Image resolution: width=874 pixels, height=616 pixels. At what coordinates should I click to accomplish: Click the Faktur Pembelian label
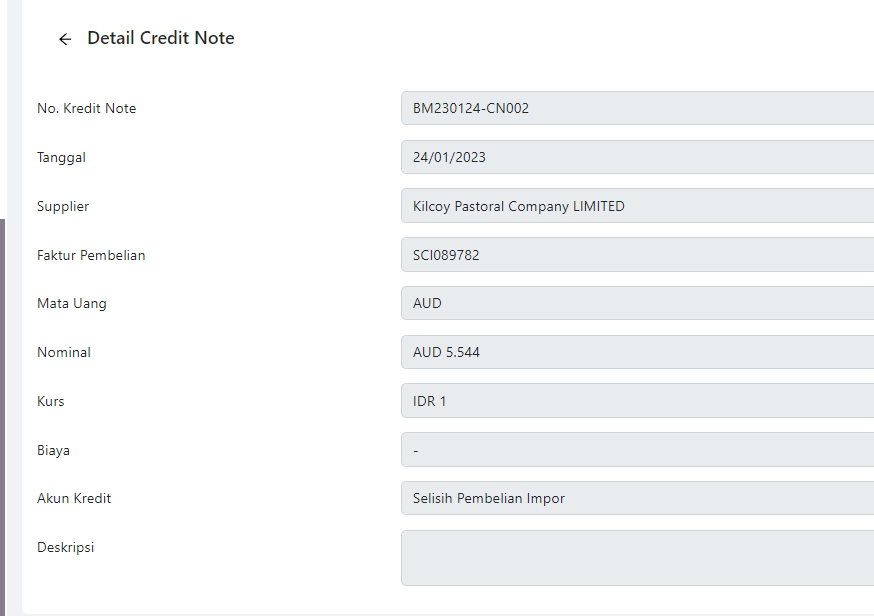click(91, 255)
